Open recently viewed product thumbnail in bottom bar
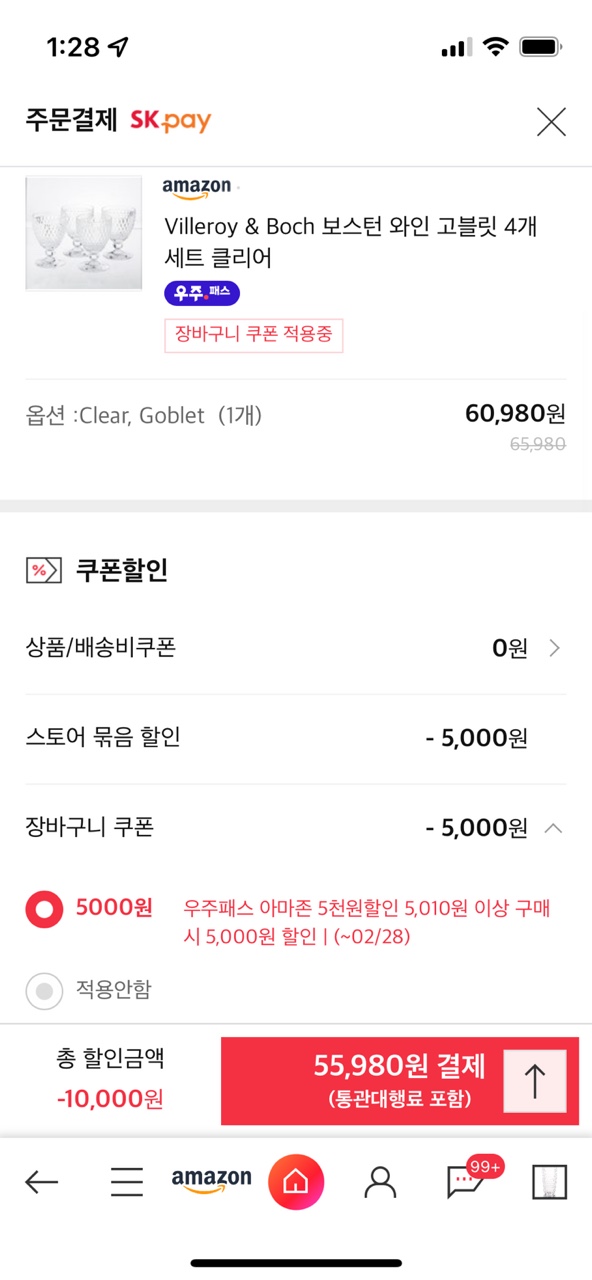The height and width of the screenshot is (1280, 592). pyautogui.click(x=549, y=1182)
